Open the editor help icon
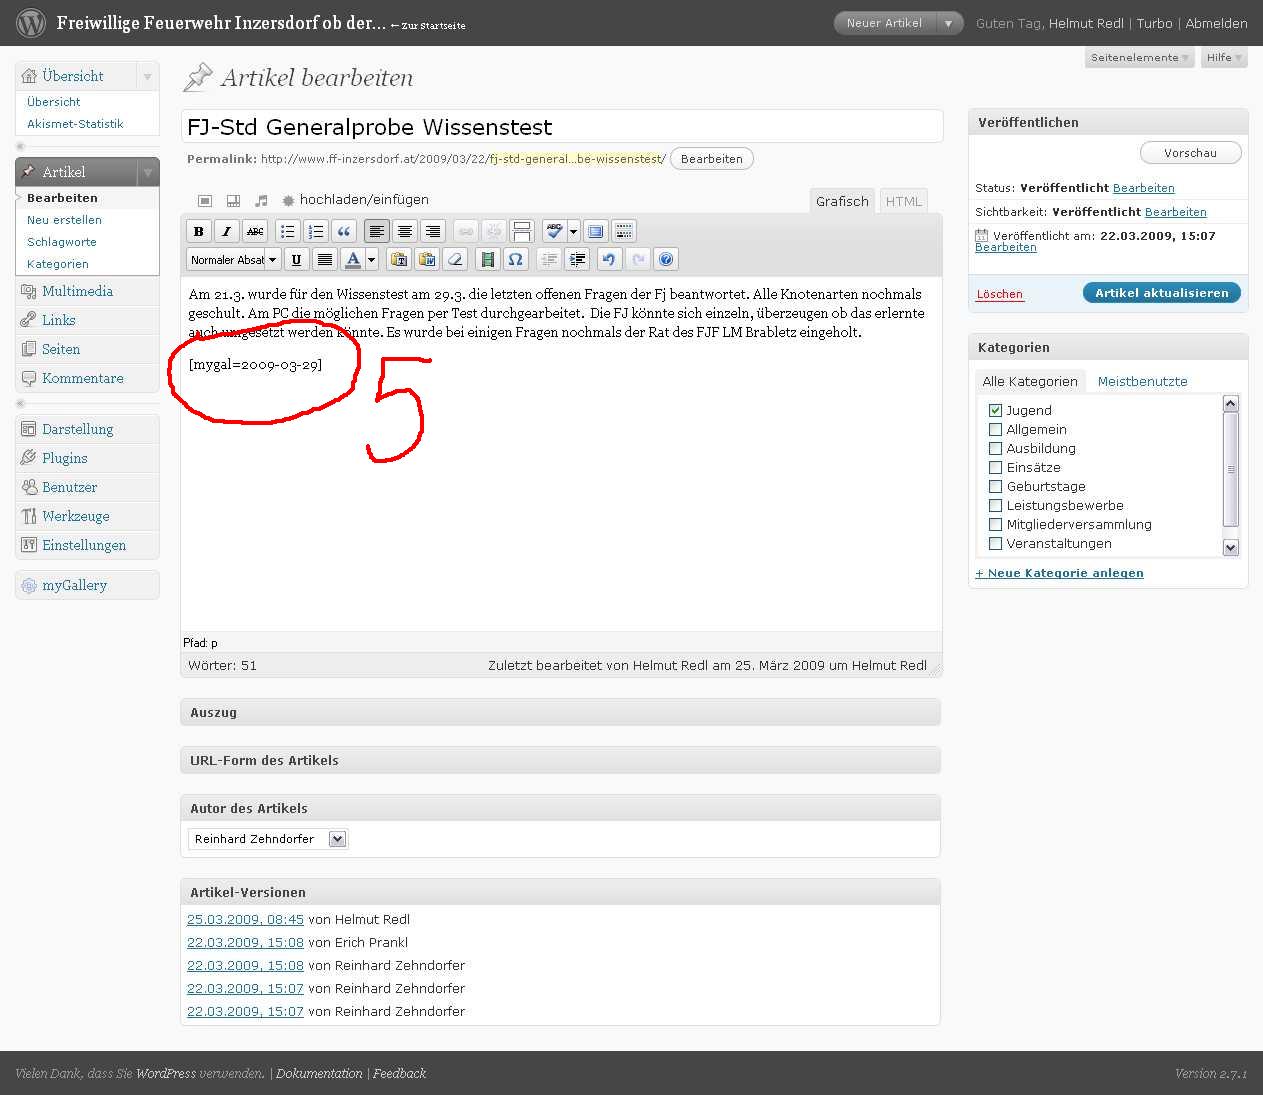Screen dimensions: 1263x1095 coord(666,260)
